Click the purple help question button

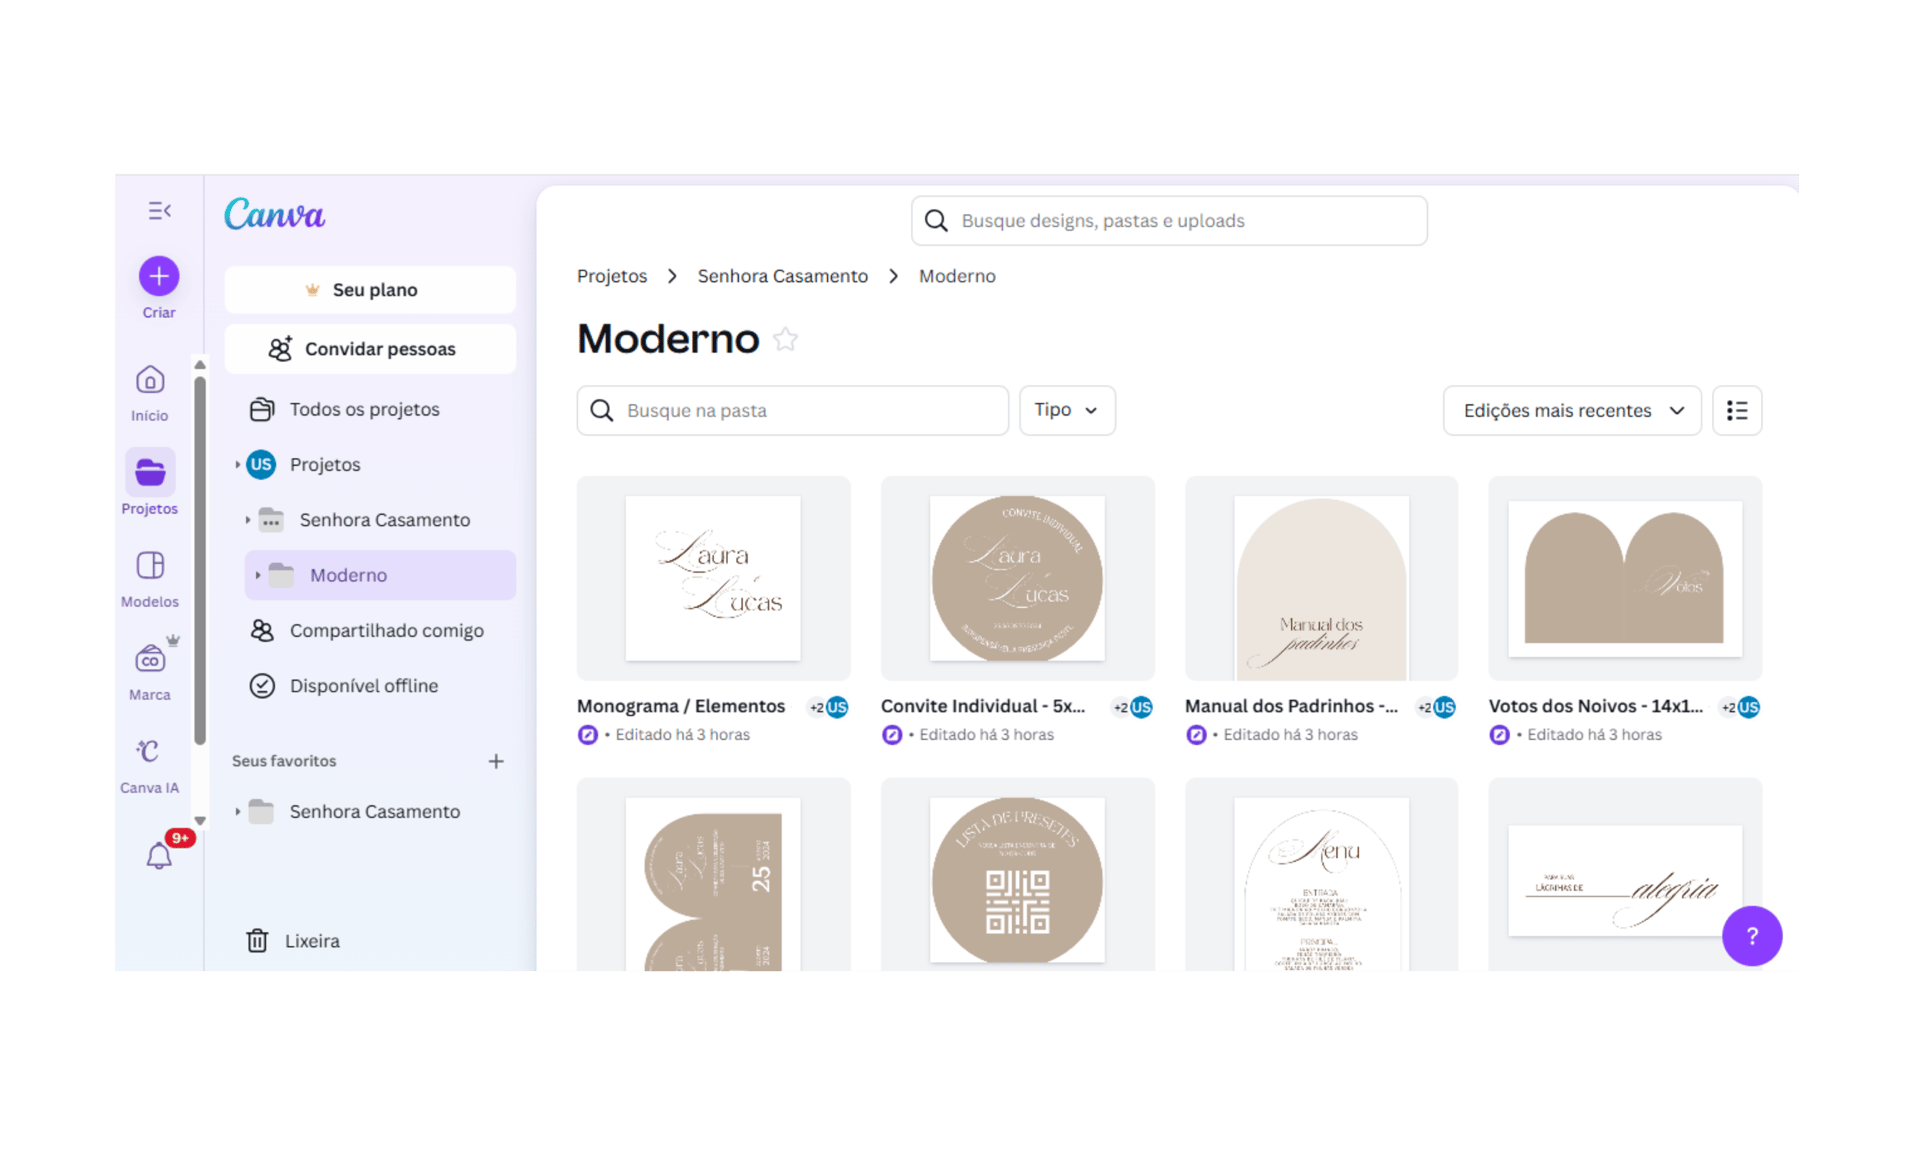1751,936
